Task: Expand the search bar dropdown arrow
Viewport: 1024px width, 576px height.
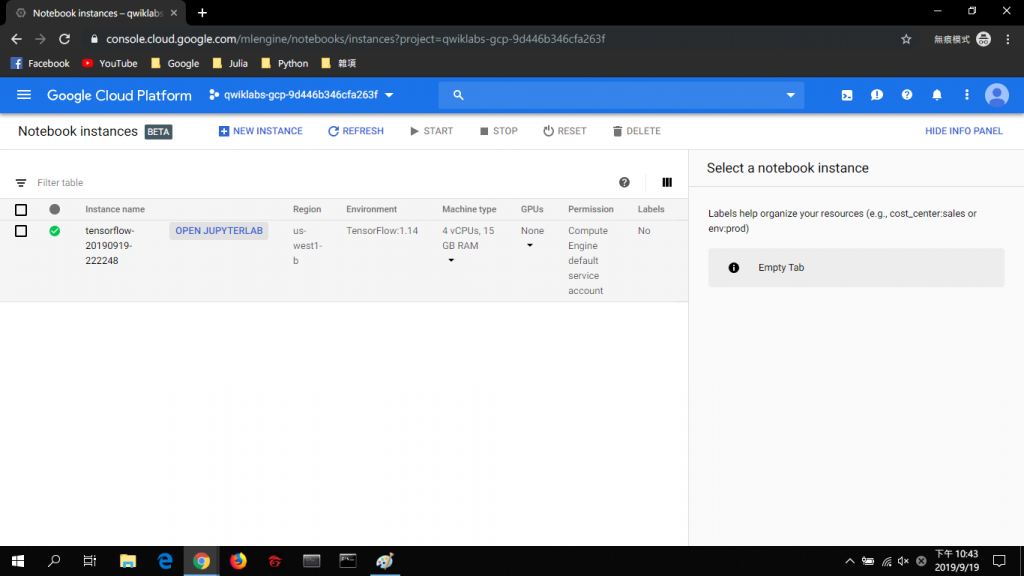Action: pyautogui.click(x=790, y=95)
